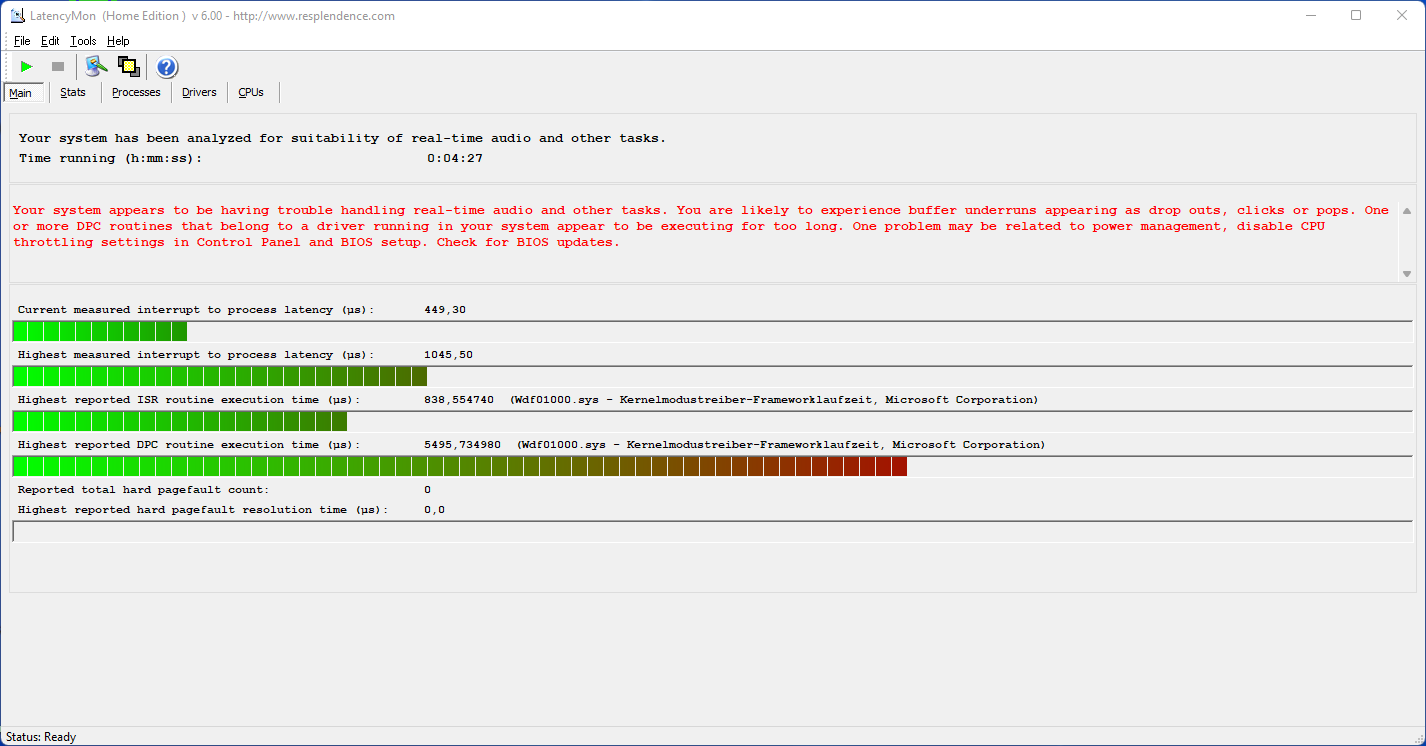Viewport: 1426px width, 746px height.
Task: Click the highest DPC routine execution time bar
Action: coord(460,466)
